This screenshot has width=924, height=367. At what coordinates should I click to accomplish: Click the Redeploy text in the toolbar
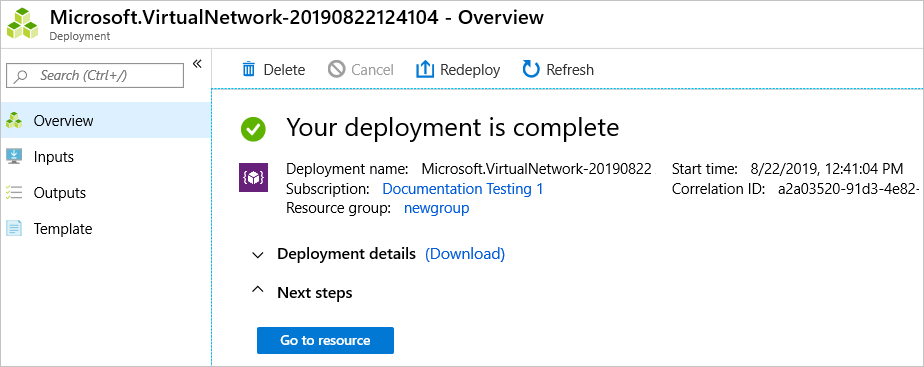click(470, 70)
